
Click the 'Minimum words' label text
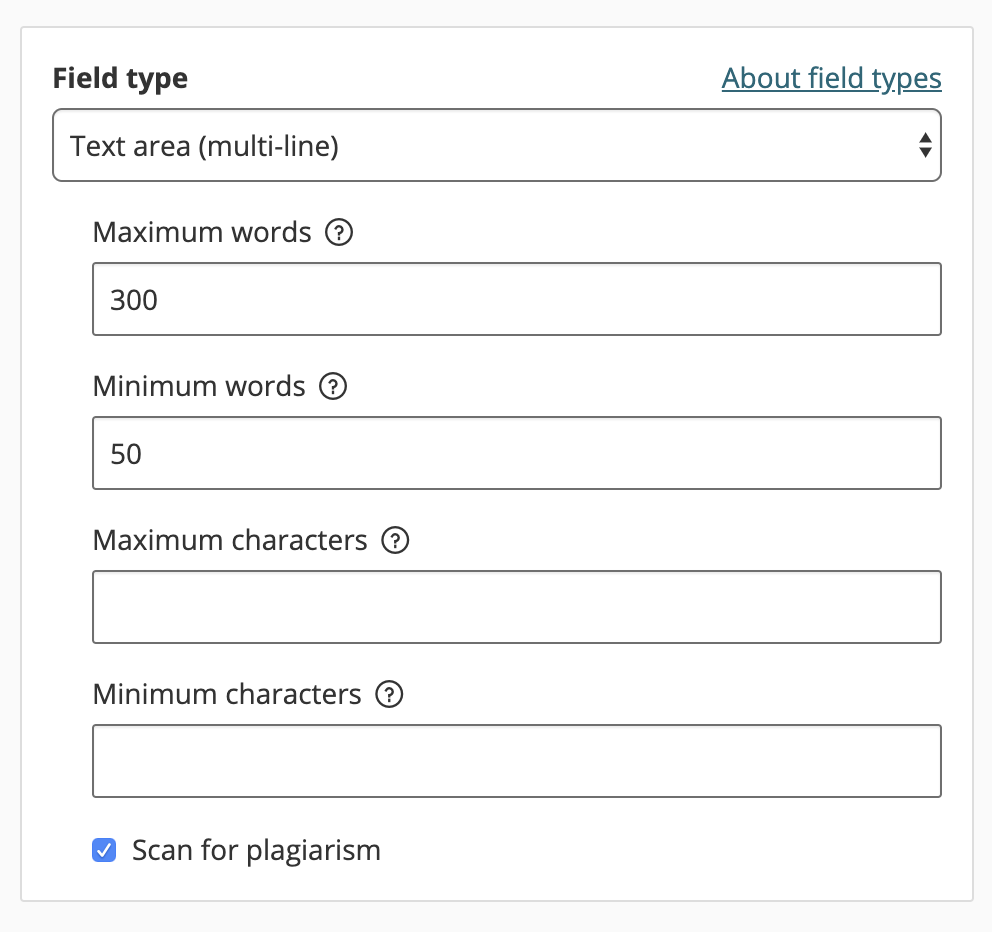click(199, 387)
